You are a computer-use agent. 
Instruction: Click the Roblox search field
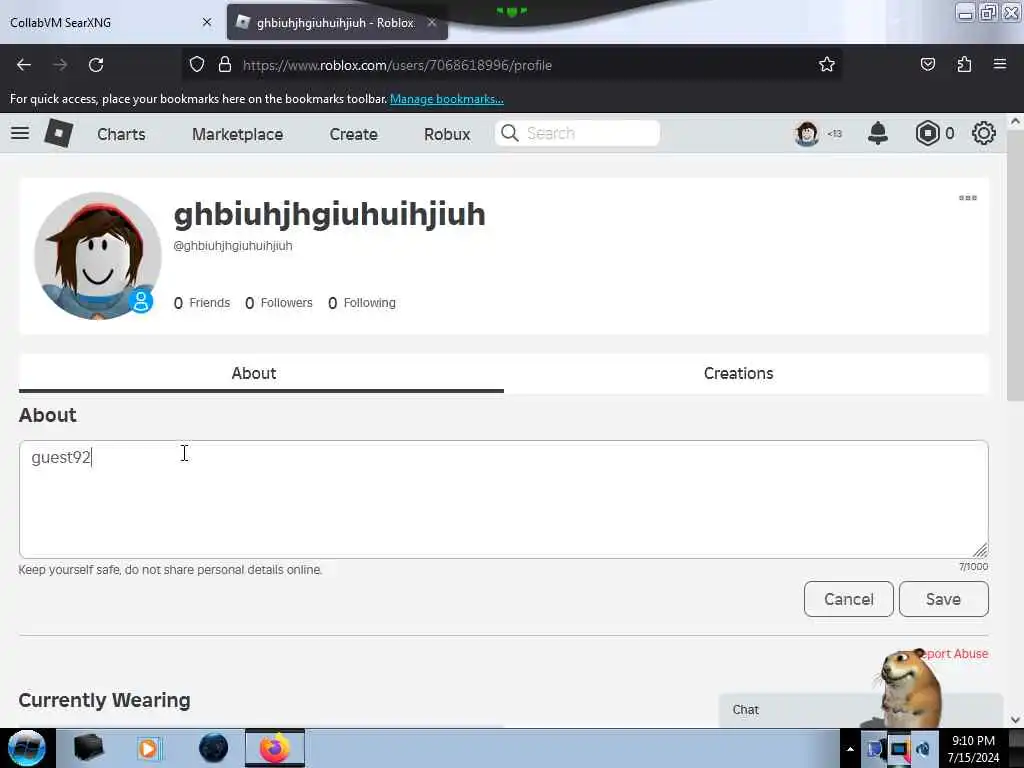click(577, 133)
